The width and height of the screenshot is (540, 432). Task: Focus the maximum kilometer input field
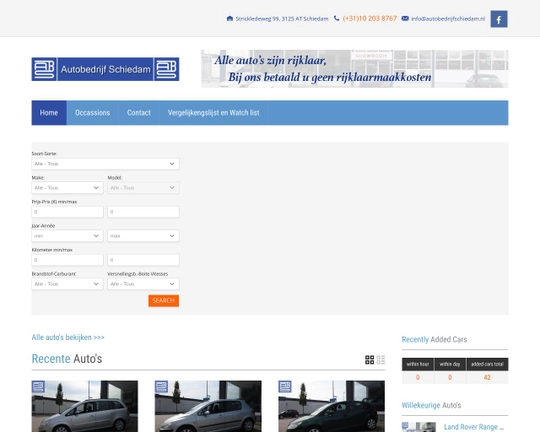[143, 260]
